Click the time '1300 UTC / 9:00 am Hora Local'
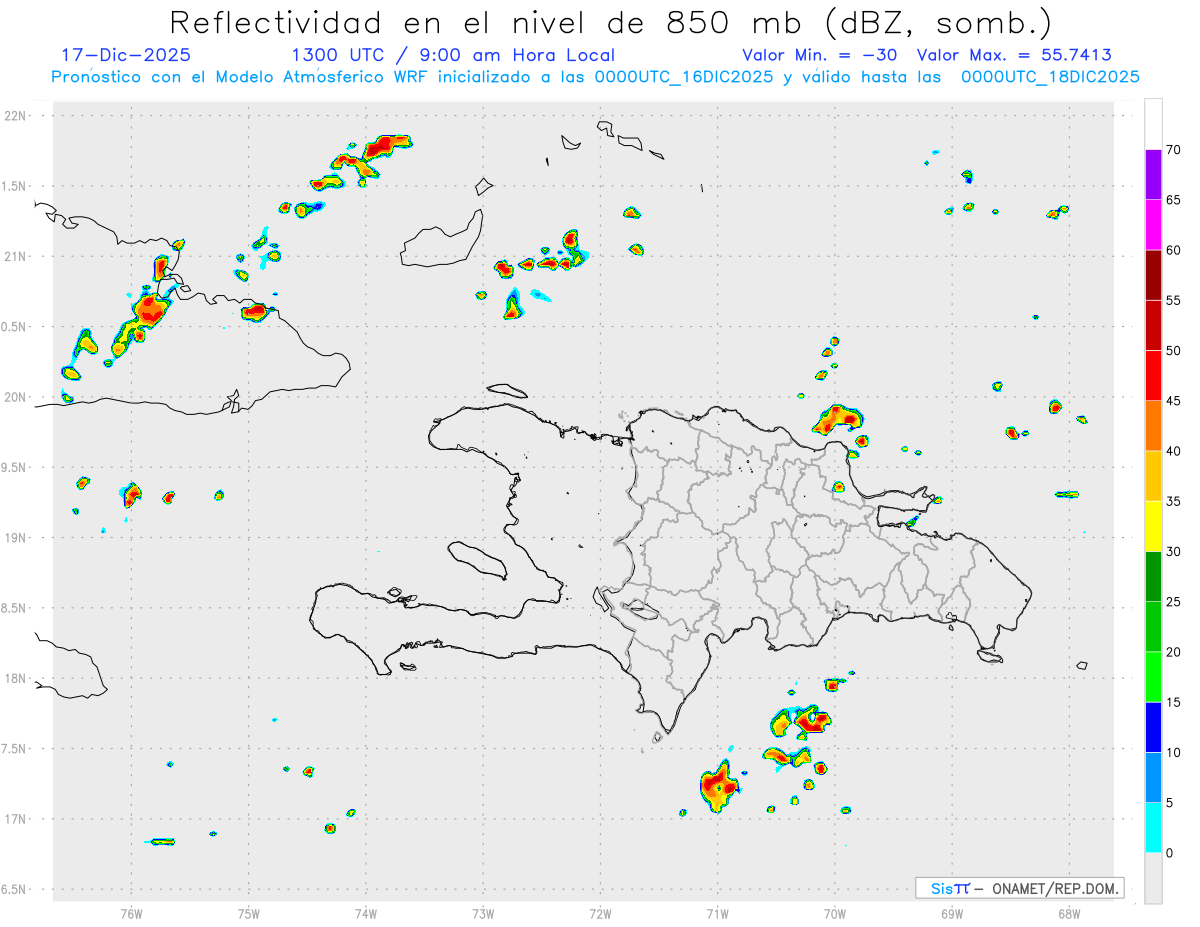This screenshot has height=927, width=1200. coord(453,55)
